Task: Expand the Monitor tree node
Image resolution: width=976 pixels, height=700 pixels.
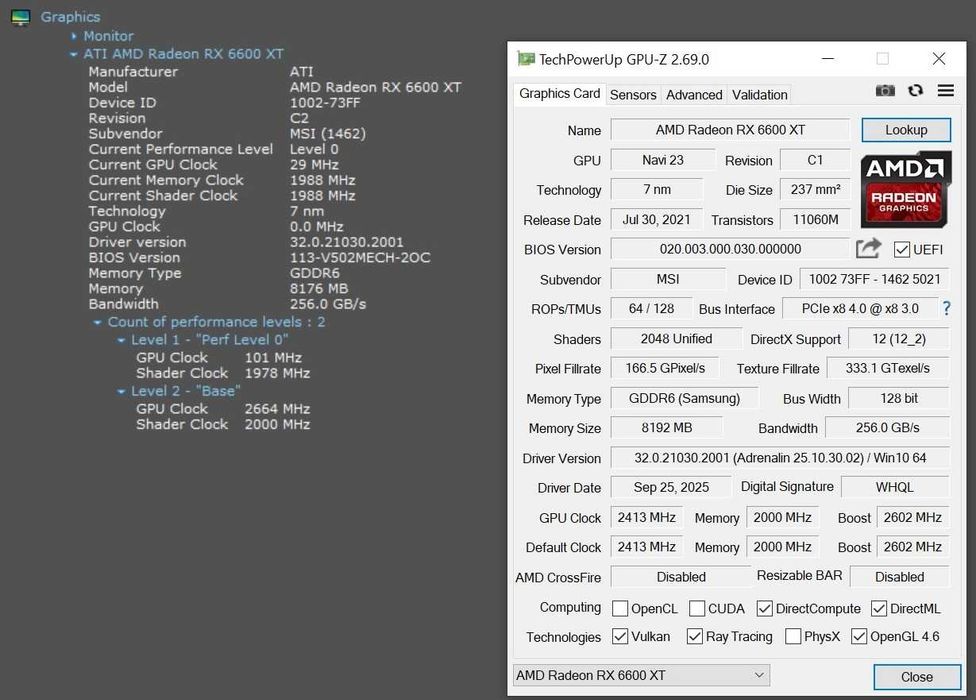Action: tap(74, 36)
